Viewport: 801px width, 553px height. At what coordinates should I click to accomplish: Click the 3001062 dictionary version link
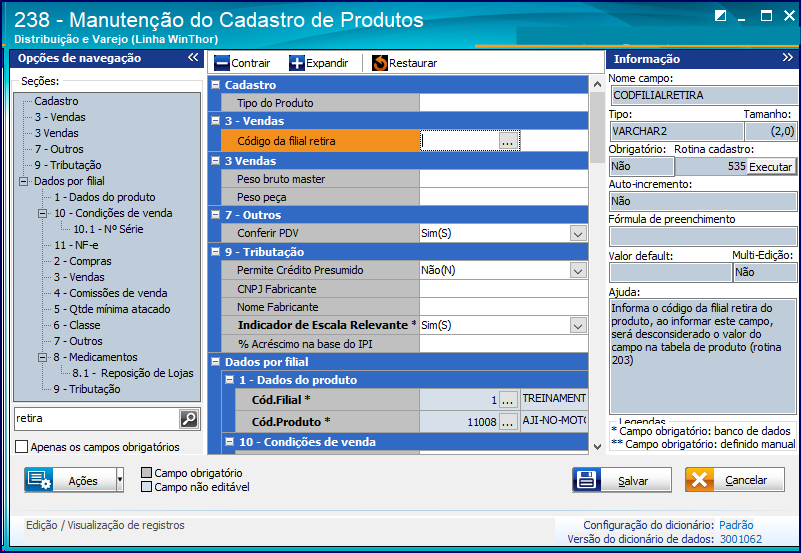(741, 539)
